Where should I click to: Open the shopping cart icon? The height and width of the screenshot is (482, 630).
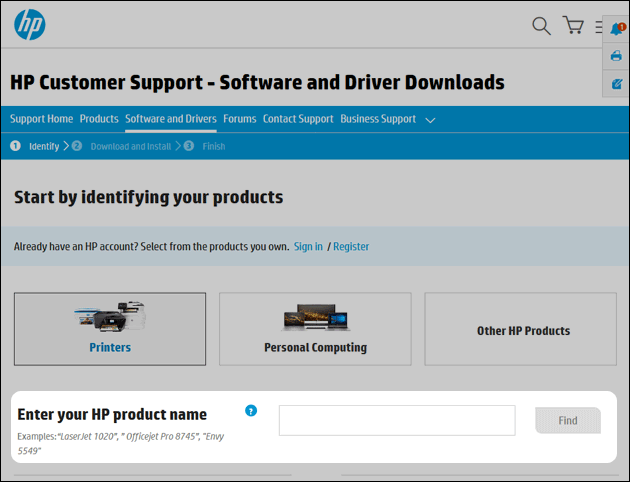[x=573, y=25]
